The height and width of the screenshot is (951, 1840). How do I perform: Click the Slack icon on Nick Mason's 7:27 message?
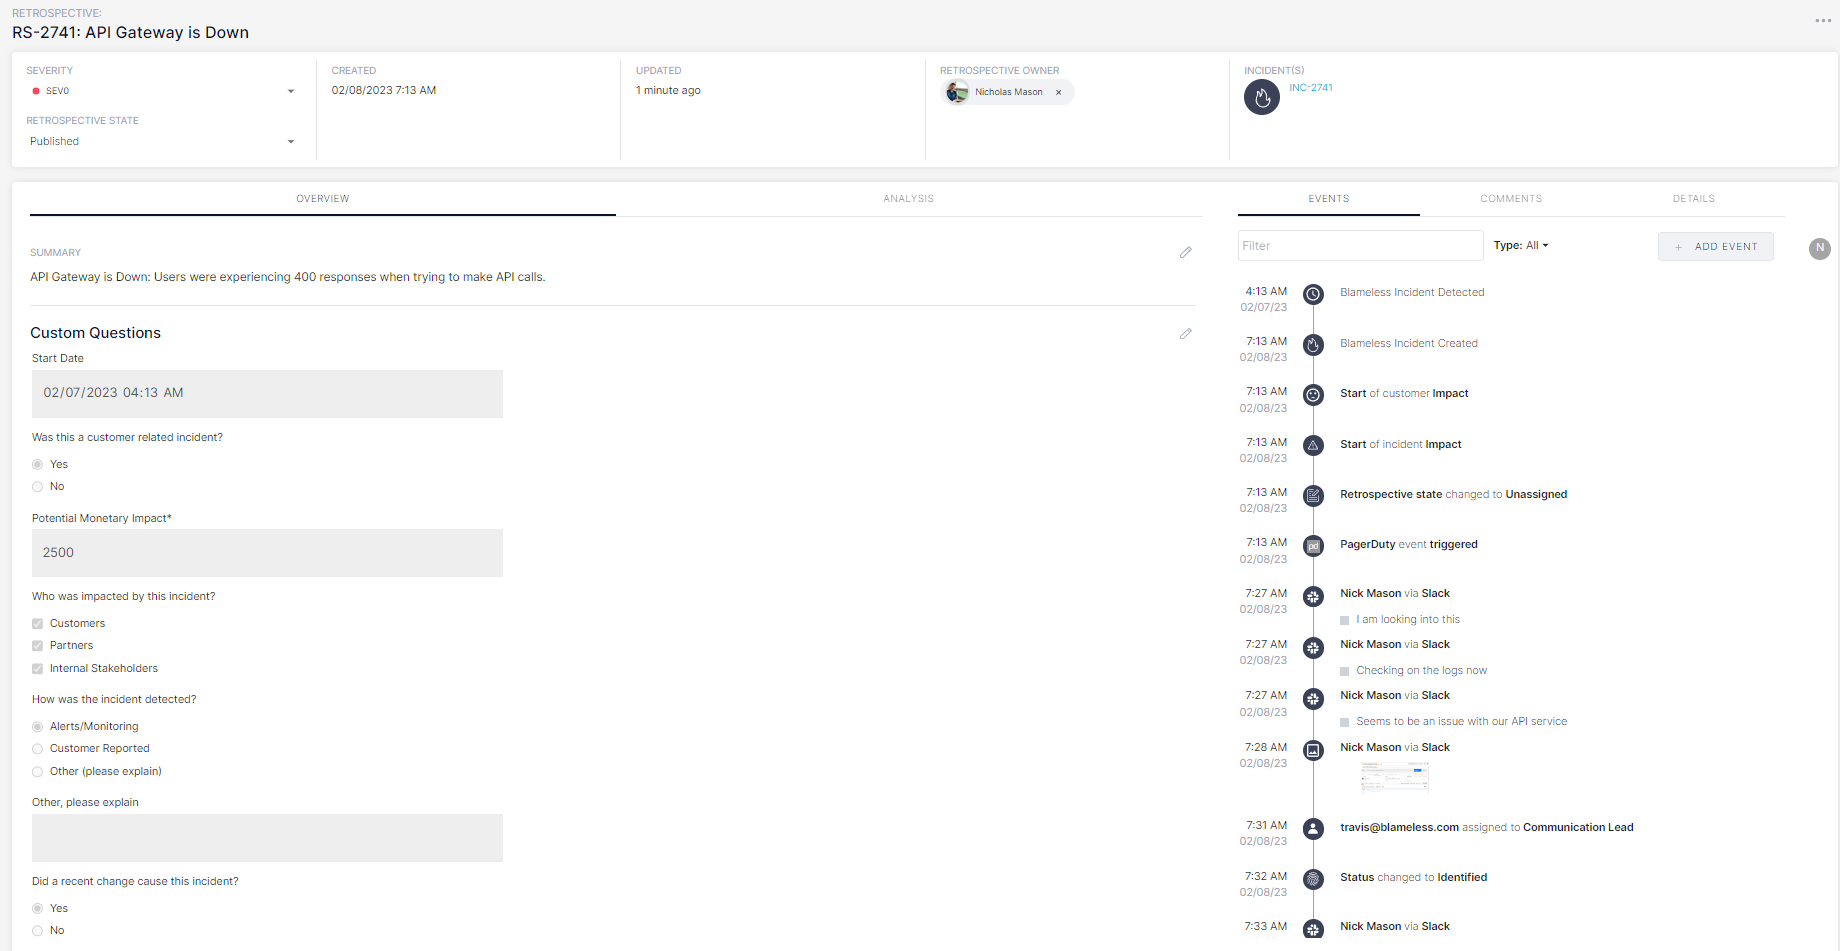click(x=1313, y=597)
